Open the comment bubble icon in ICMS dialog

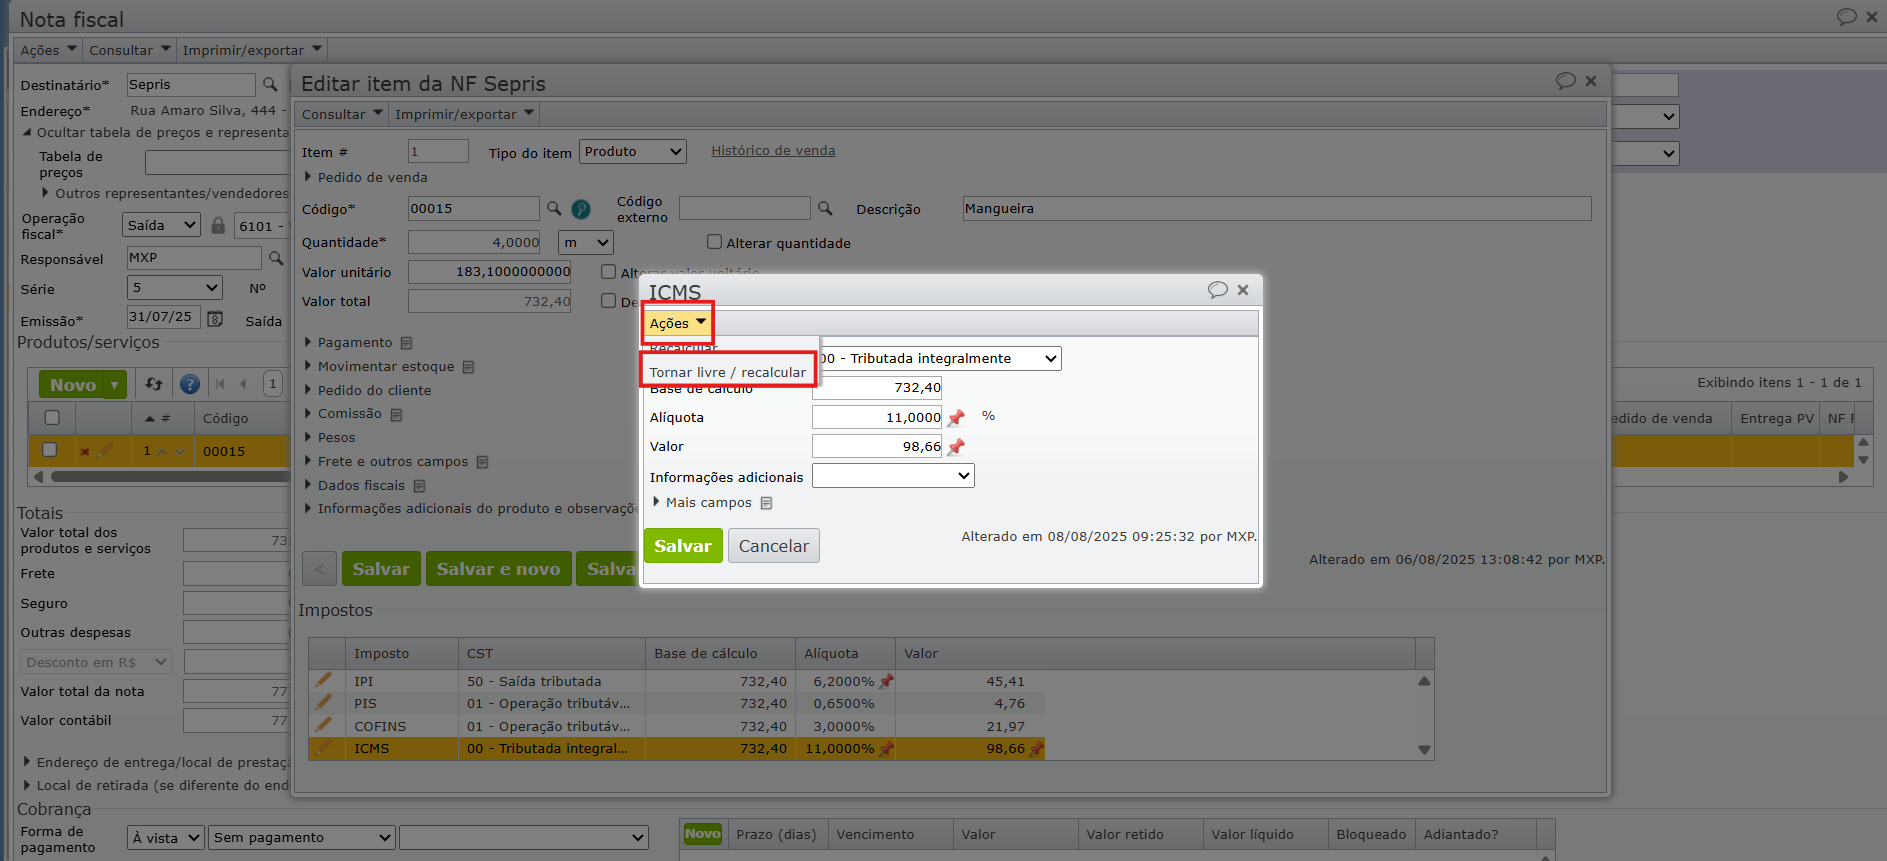(1217, 290)
